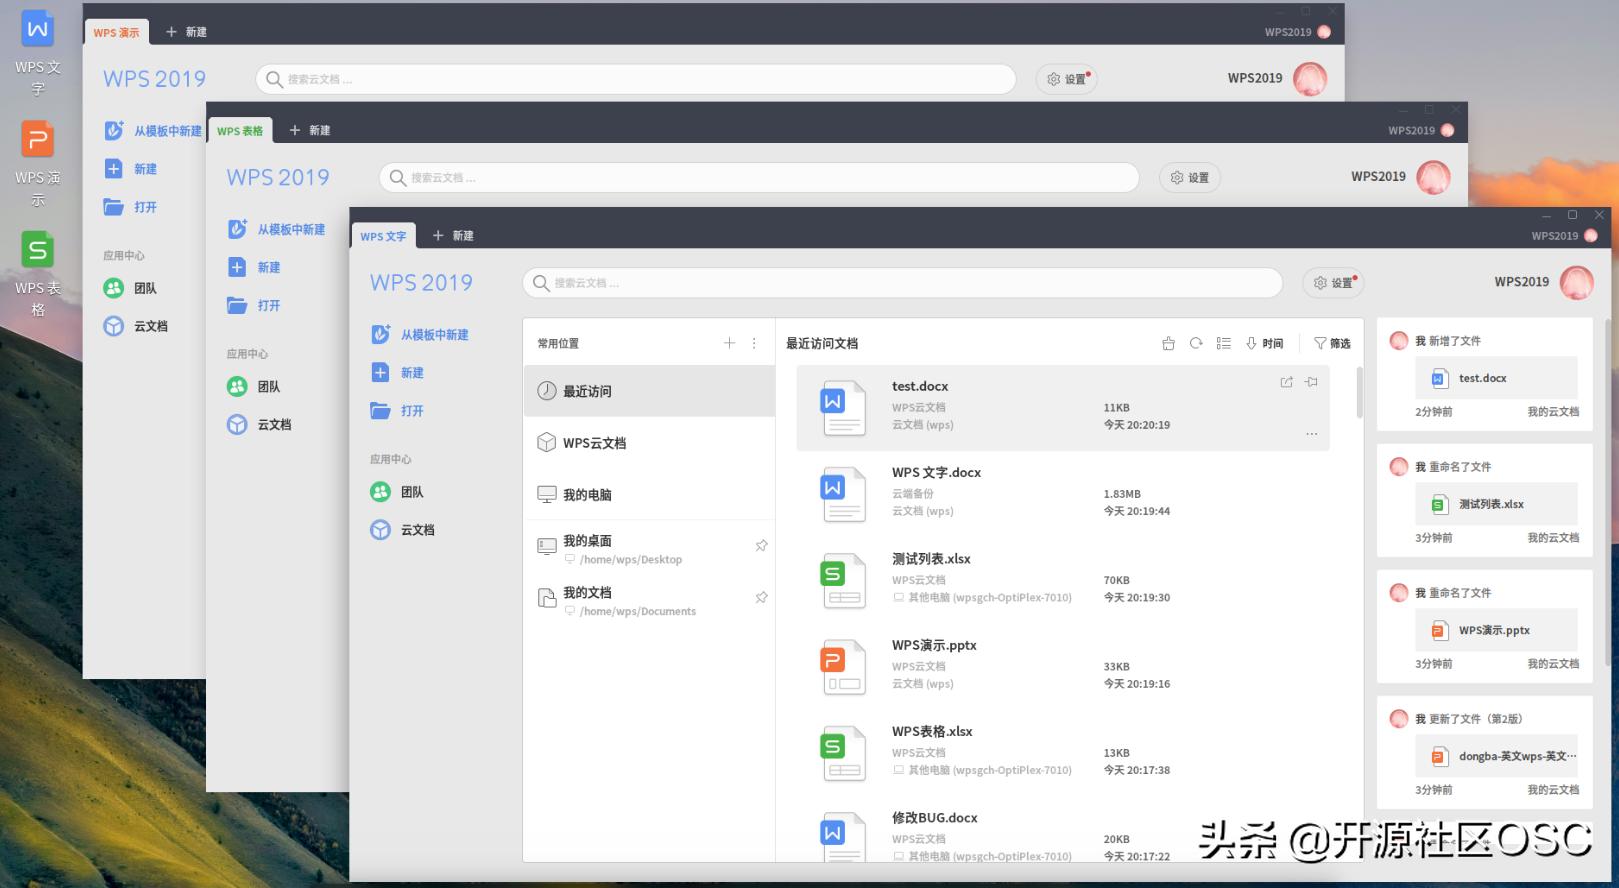Viewport: 1619px width, 888px height.
Task: Select the WPS 演示 tab
Action: (116, 33)
